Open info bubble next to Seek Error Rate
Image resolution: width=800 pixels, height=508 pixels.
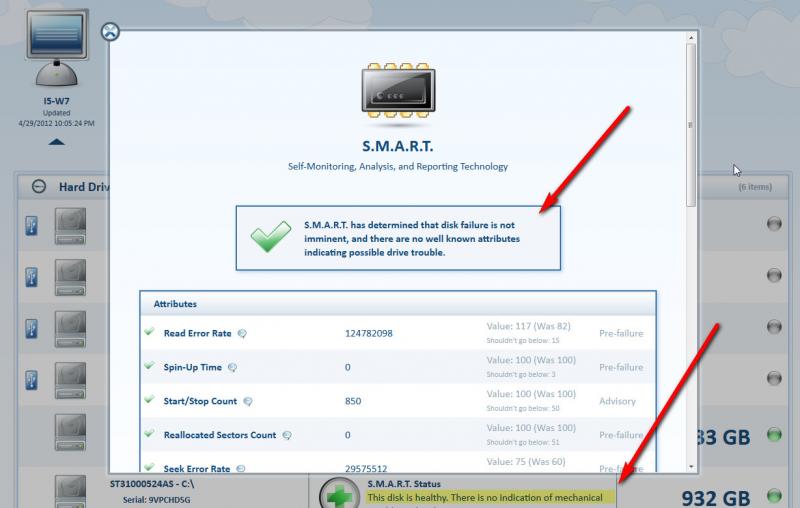(241, 468)
